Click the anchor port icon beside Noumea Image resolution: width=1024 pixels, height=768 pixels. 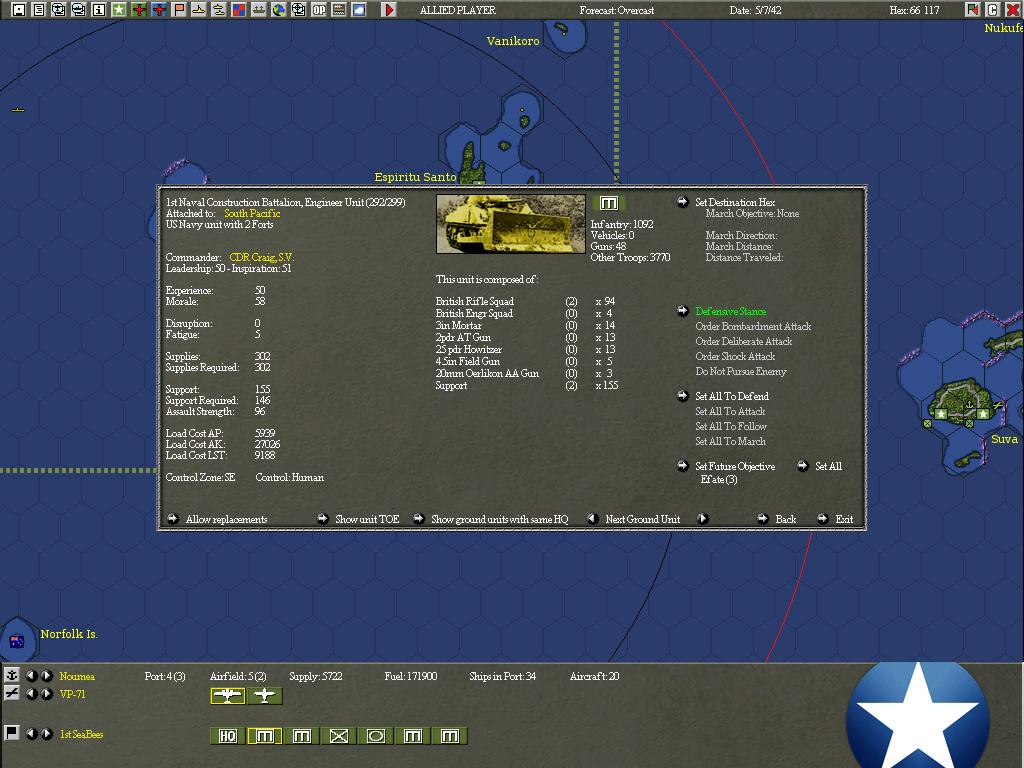(12, 675)
